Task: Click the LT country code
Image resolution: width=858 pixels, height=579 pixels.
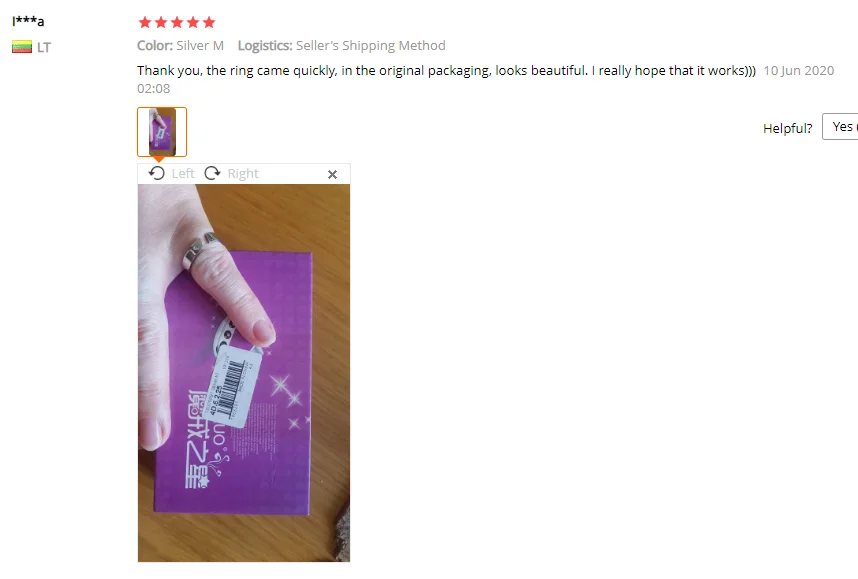Action: 44,48
